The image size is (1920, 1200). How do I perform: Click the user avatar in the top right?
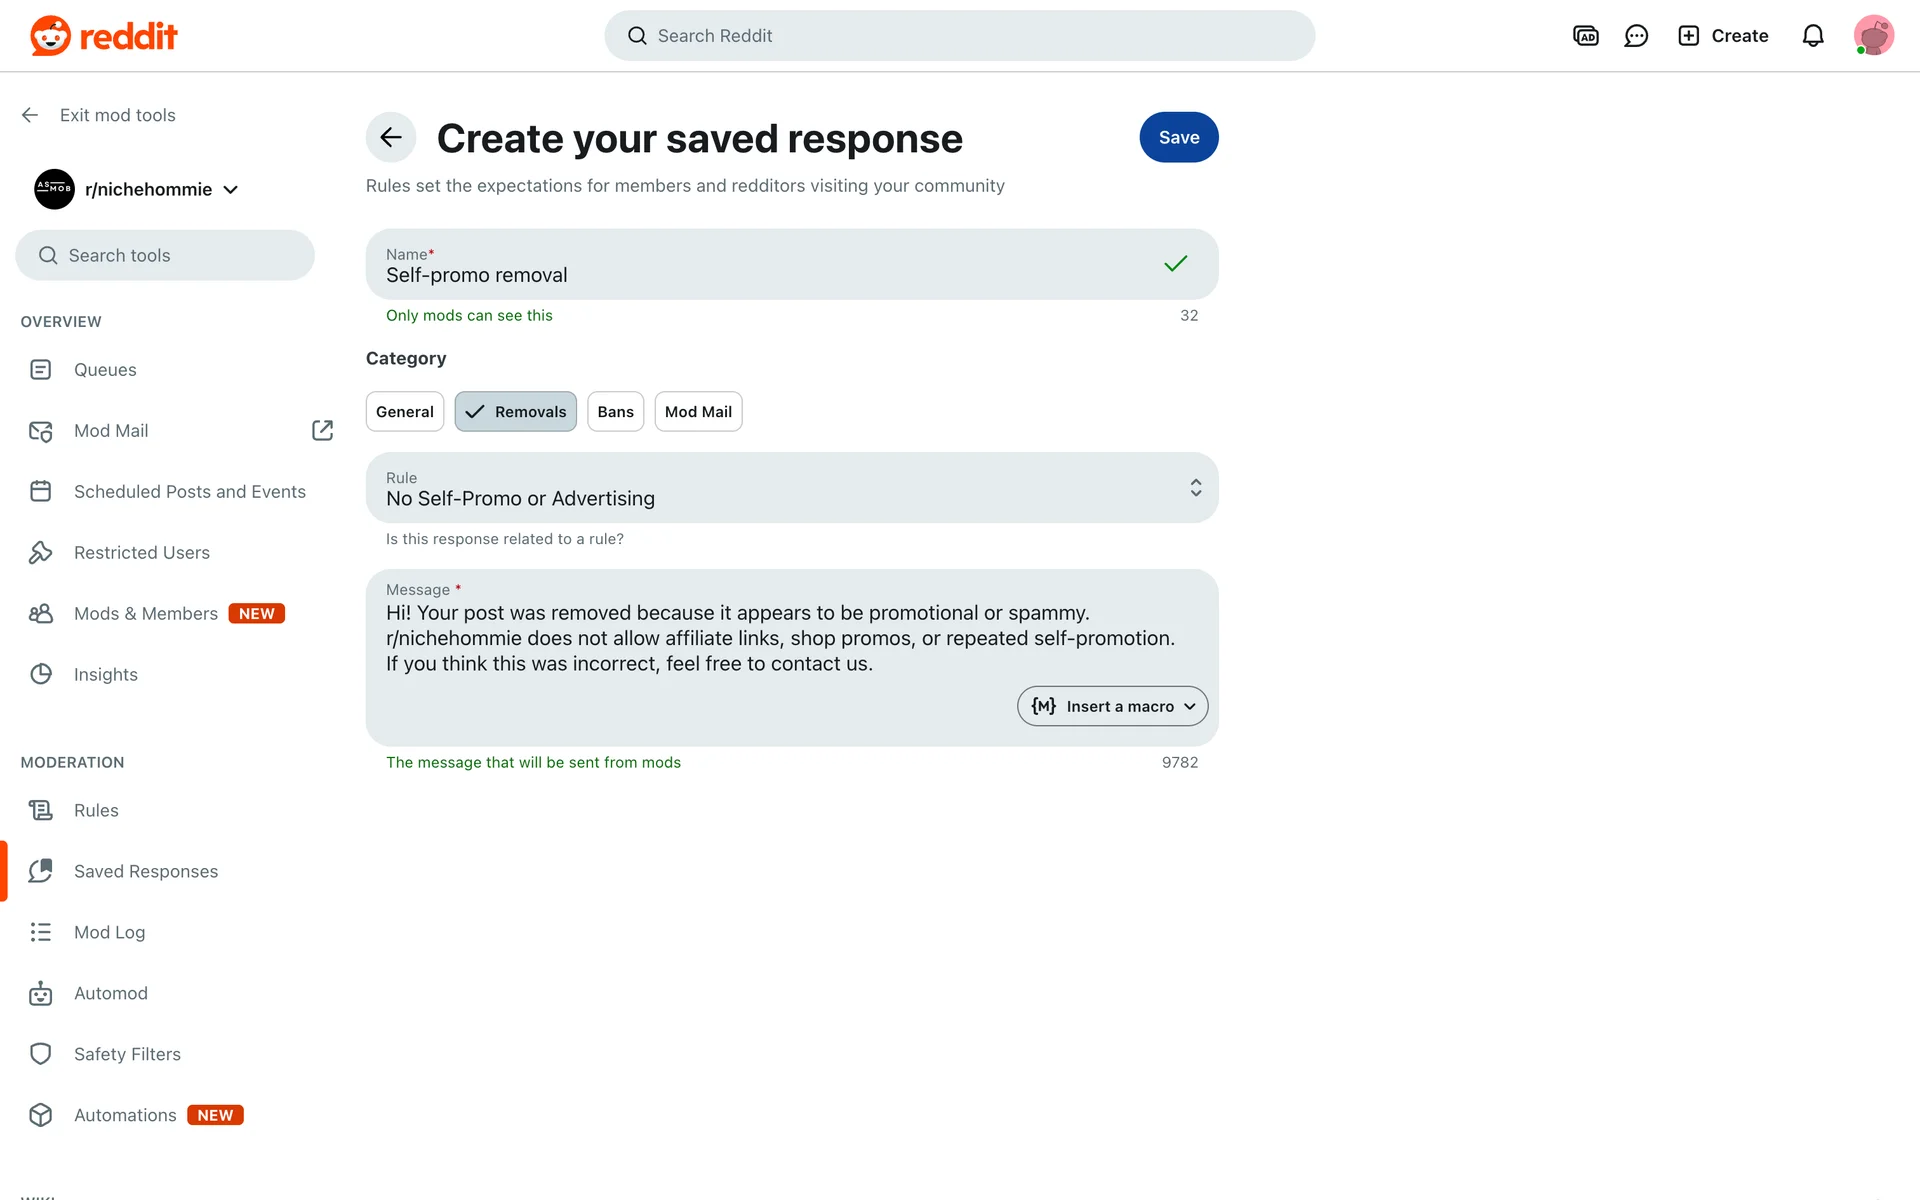(1872, 36)
